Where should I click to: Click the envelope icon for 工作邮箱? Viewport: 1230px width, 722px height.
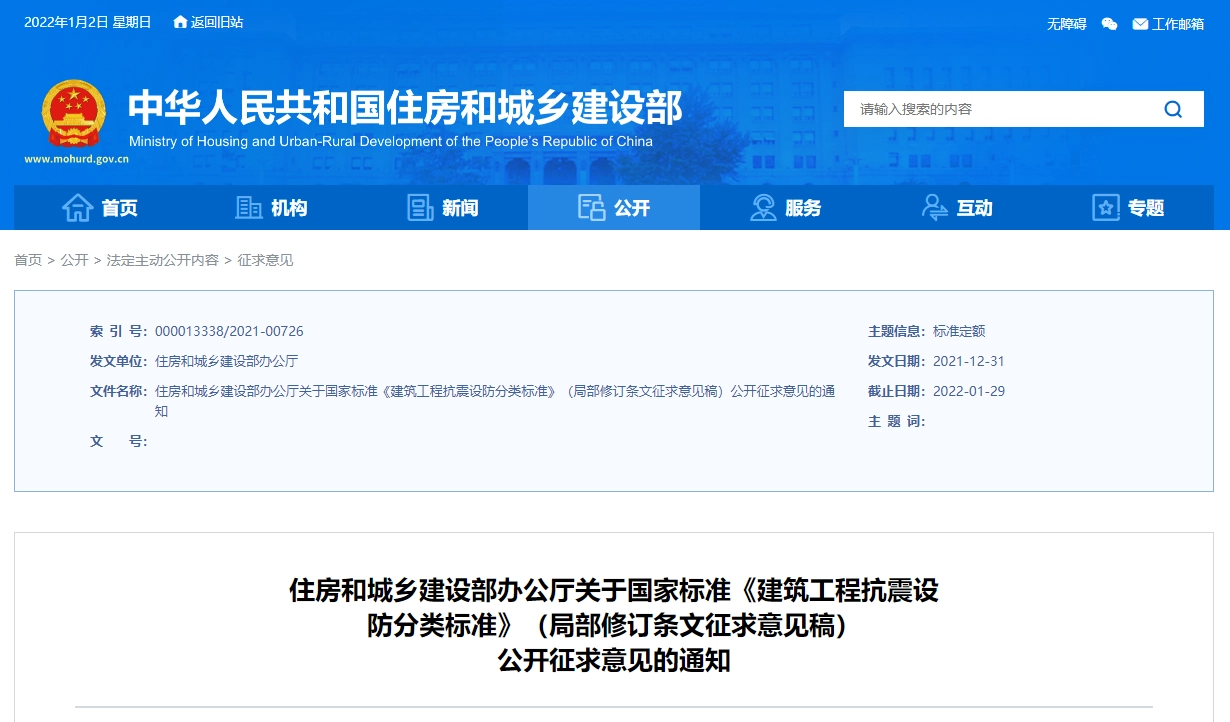click(x=1140, y=24)
